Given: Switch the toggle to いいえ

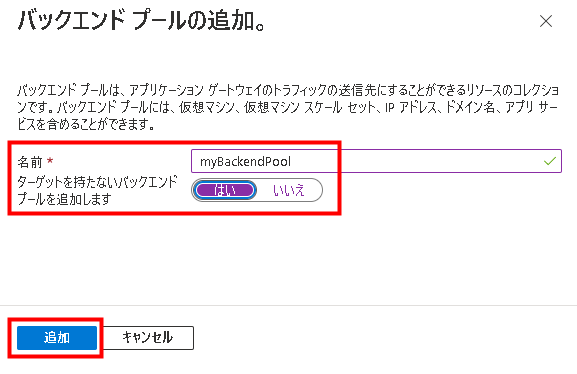Looking at the screenshot, I should (288, 190).
